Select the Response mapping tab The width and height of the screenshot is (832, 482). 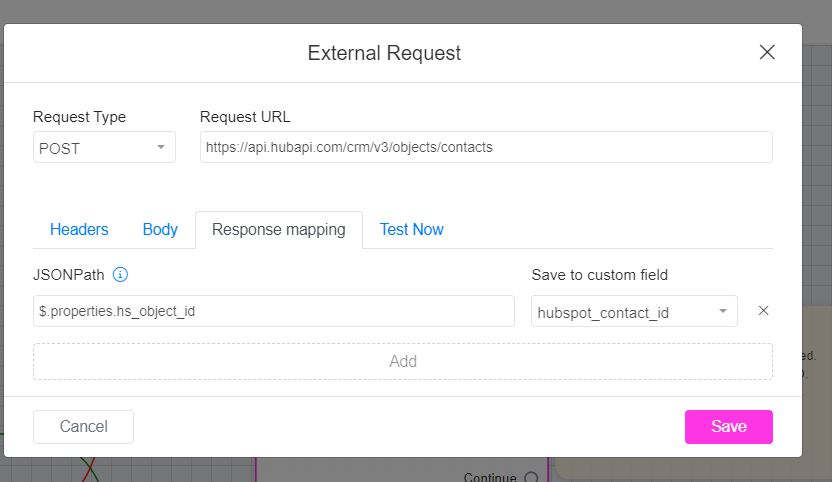coord(279,229)
